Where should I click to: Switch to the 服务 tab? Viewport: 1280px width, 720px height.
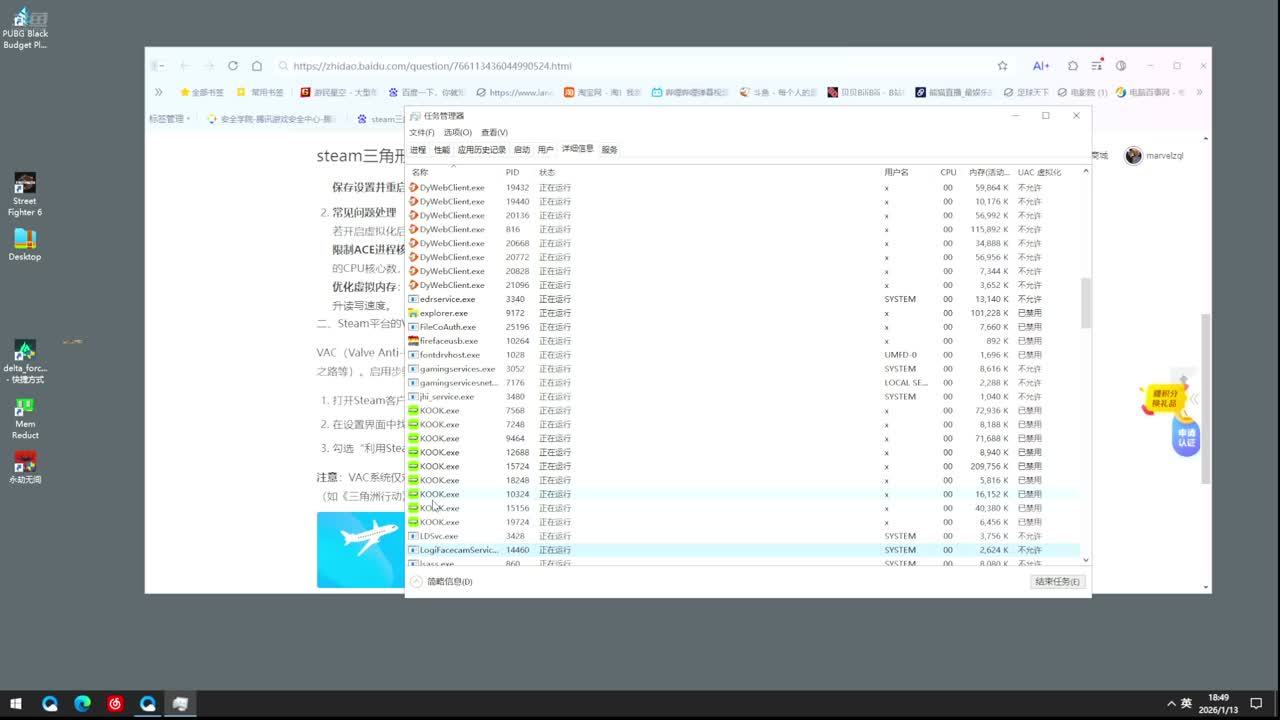(x=609, y=150)
